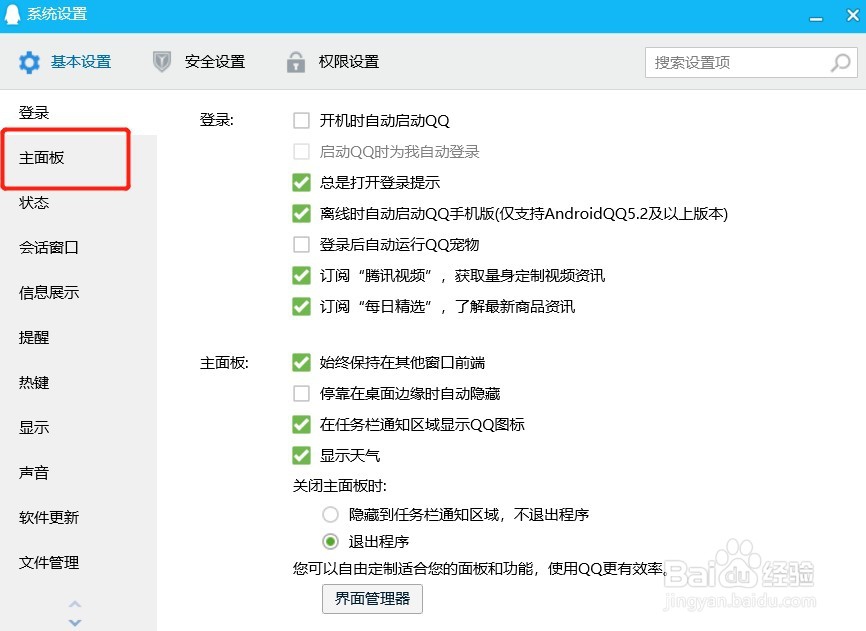866x631 pixels.
Task: Go to 热键 settings section
Action: 34,383
